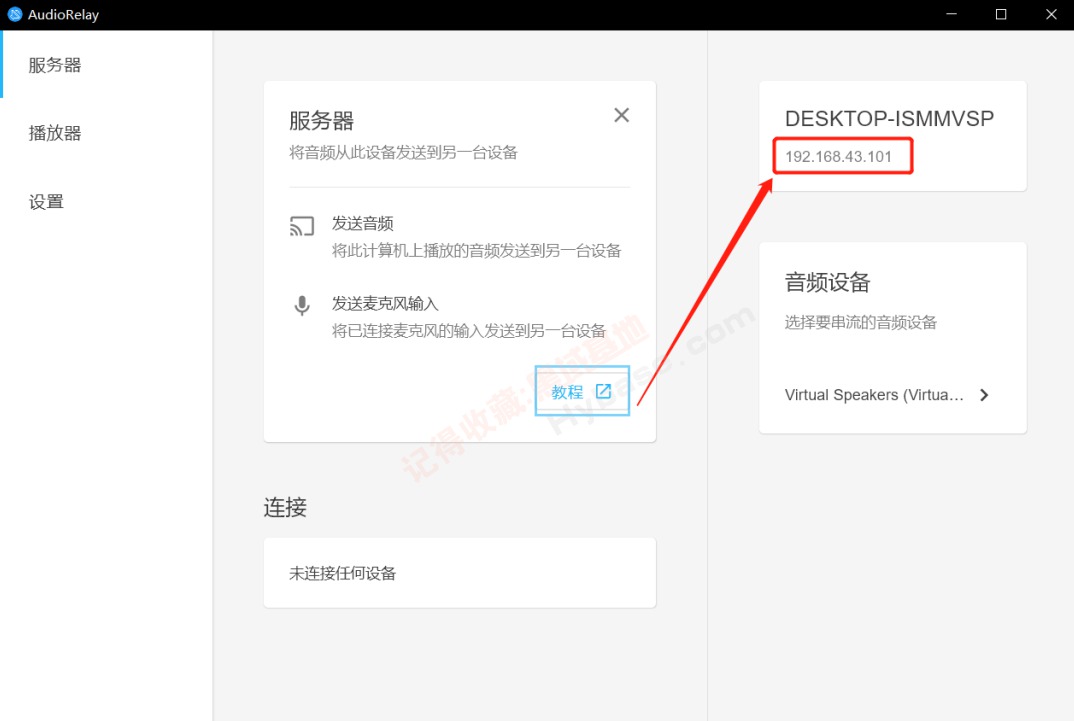This screenshot has height=721, width=1074.
Task: Click the 未连接任何设备 status row
Action: click(460, 572)
